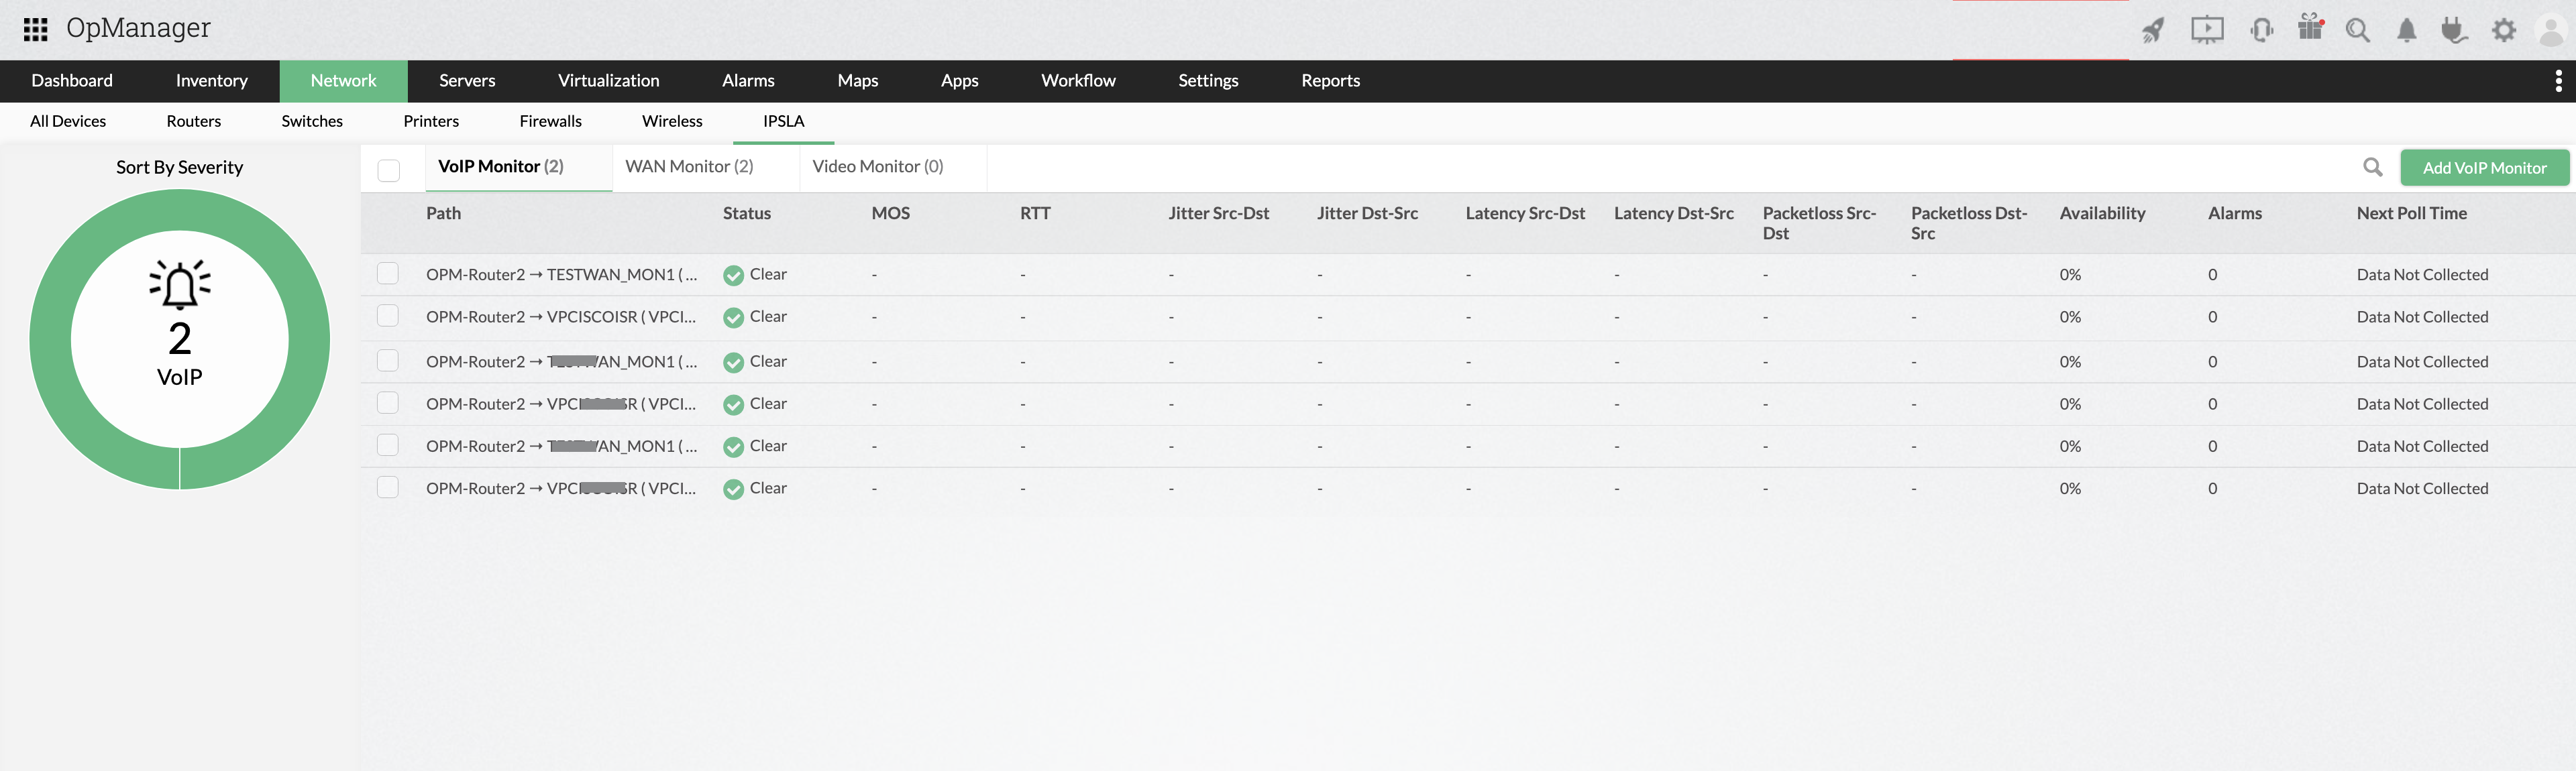Toggle the select-all checkbox next to VoIP Monitor
Image resolution: width=2576 pixels, height=771 pixels.
coord(389,170)
